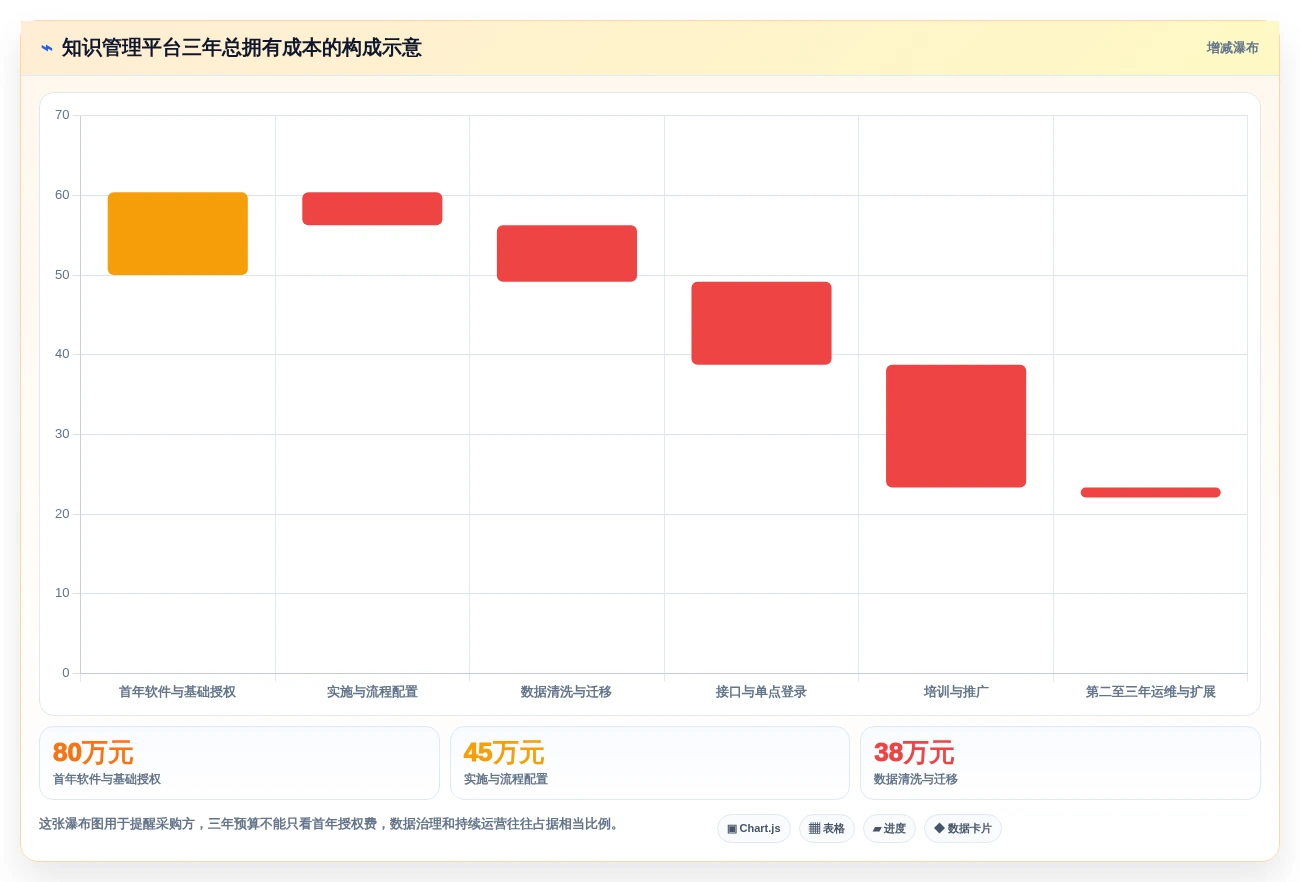Click the x-axis label 接口与单点登录

click(x=761, y=692)
